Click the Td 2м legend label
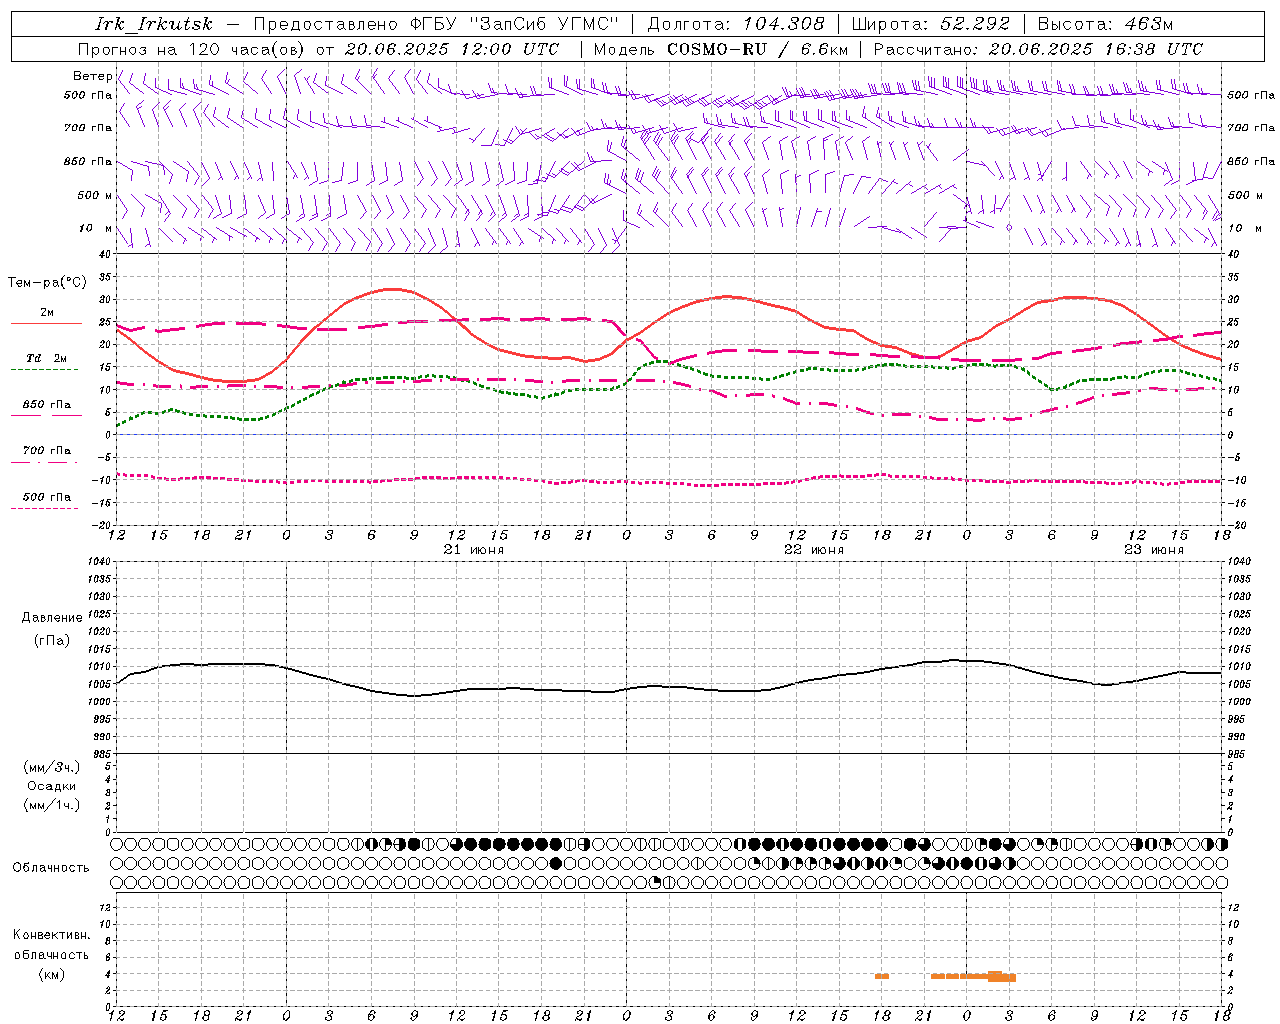The width and height of the screenshot is (1280, 1024). 46,358
